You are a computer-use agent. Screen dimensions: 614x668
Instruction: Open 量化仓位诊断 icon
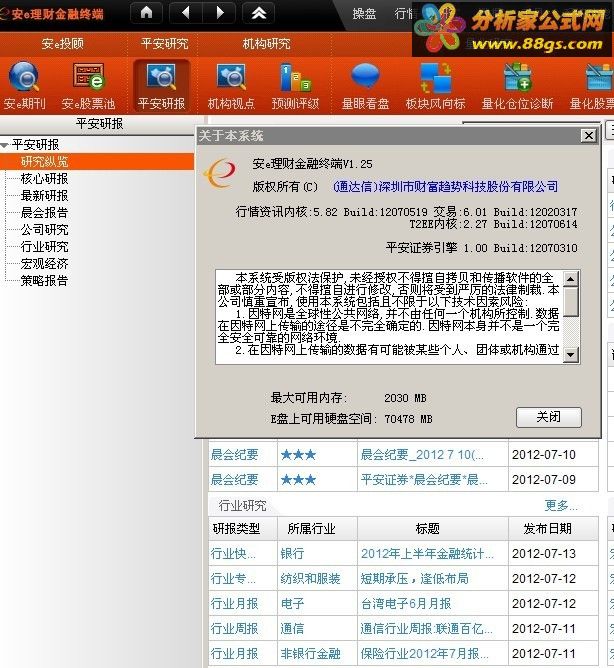point(517,85)
